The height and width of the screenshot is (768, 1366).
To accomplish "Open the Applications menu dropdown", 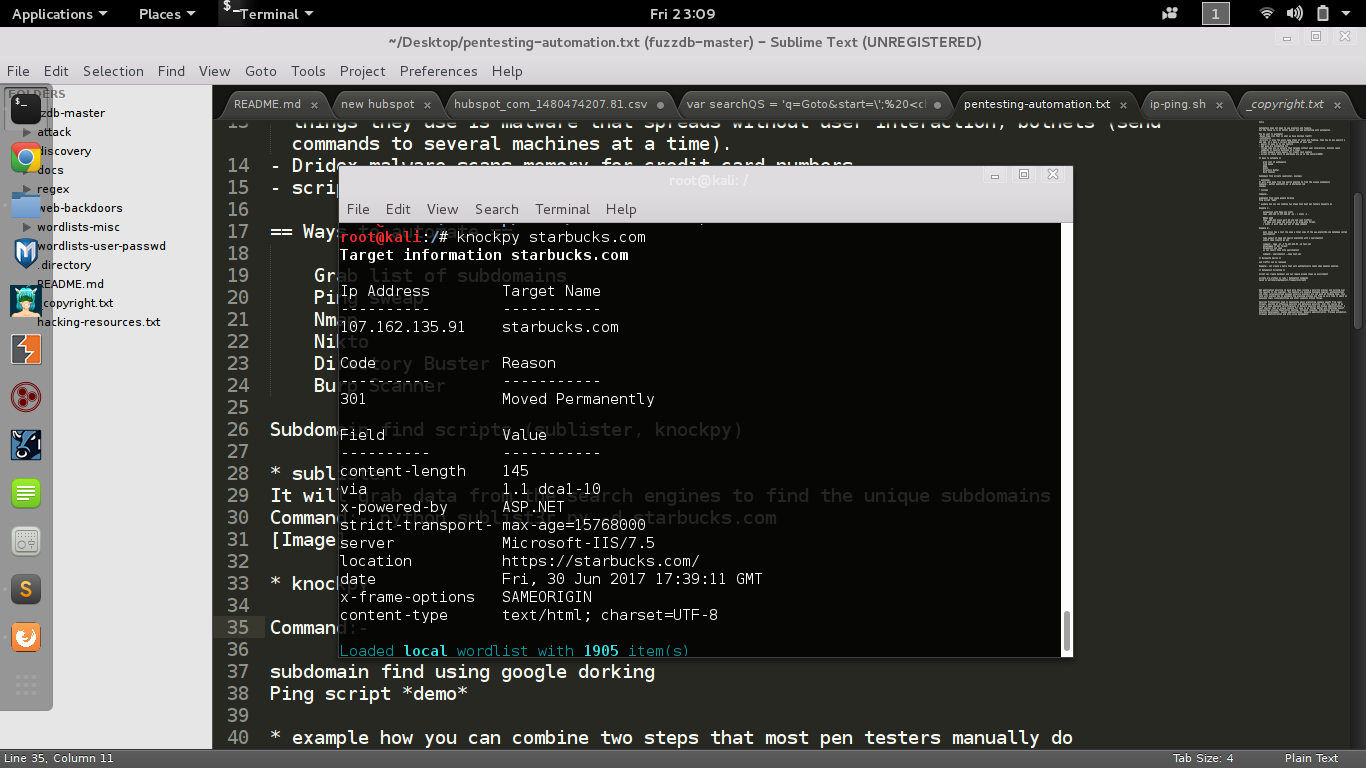I will pyautogui.click(x=59, y=14).
